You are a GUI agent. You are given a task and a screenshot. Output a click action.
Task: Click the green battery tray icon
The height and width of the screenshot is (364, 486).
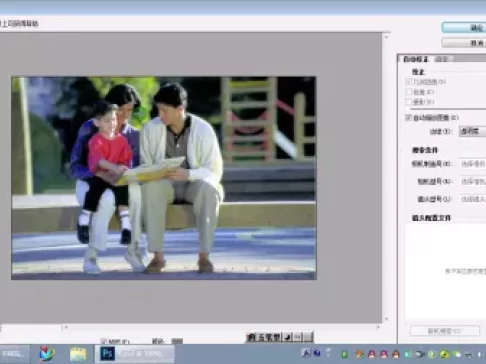click(x=345, y=354)
